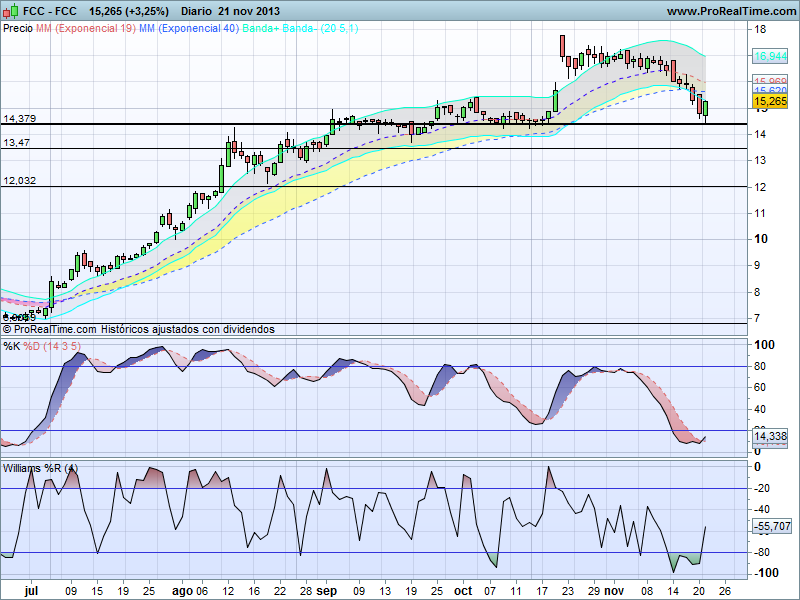
Task: Click the 16,944 upper band price tag
Action: pyautogui.click(x=770, y=57)
